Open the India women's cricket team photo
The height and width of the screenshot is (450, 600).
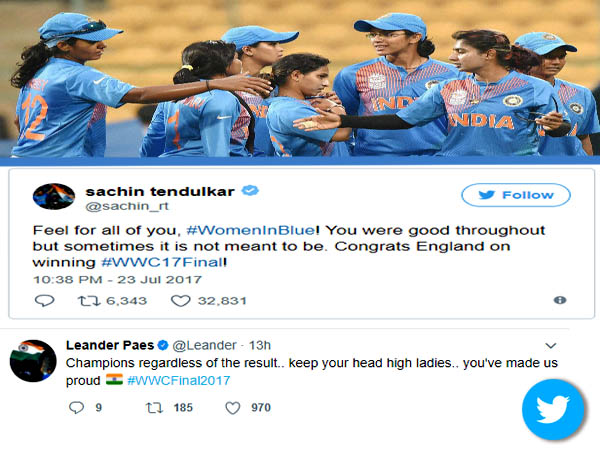coord(300,78)
